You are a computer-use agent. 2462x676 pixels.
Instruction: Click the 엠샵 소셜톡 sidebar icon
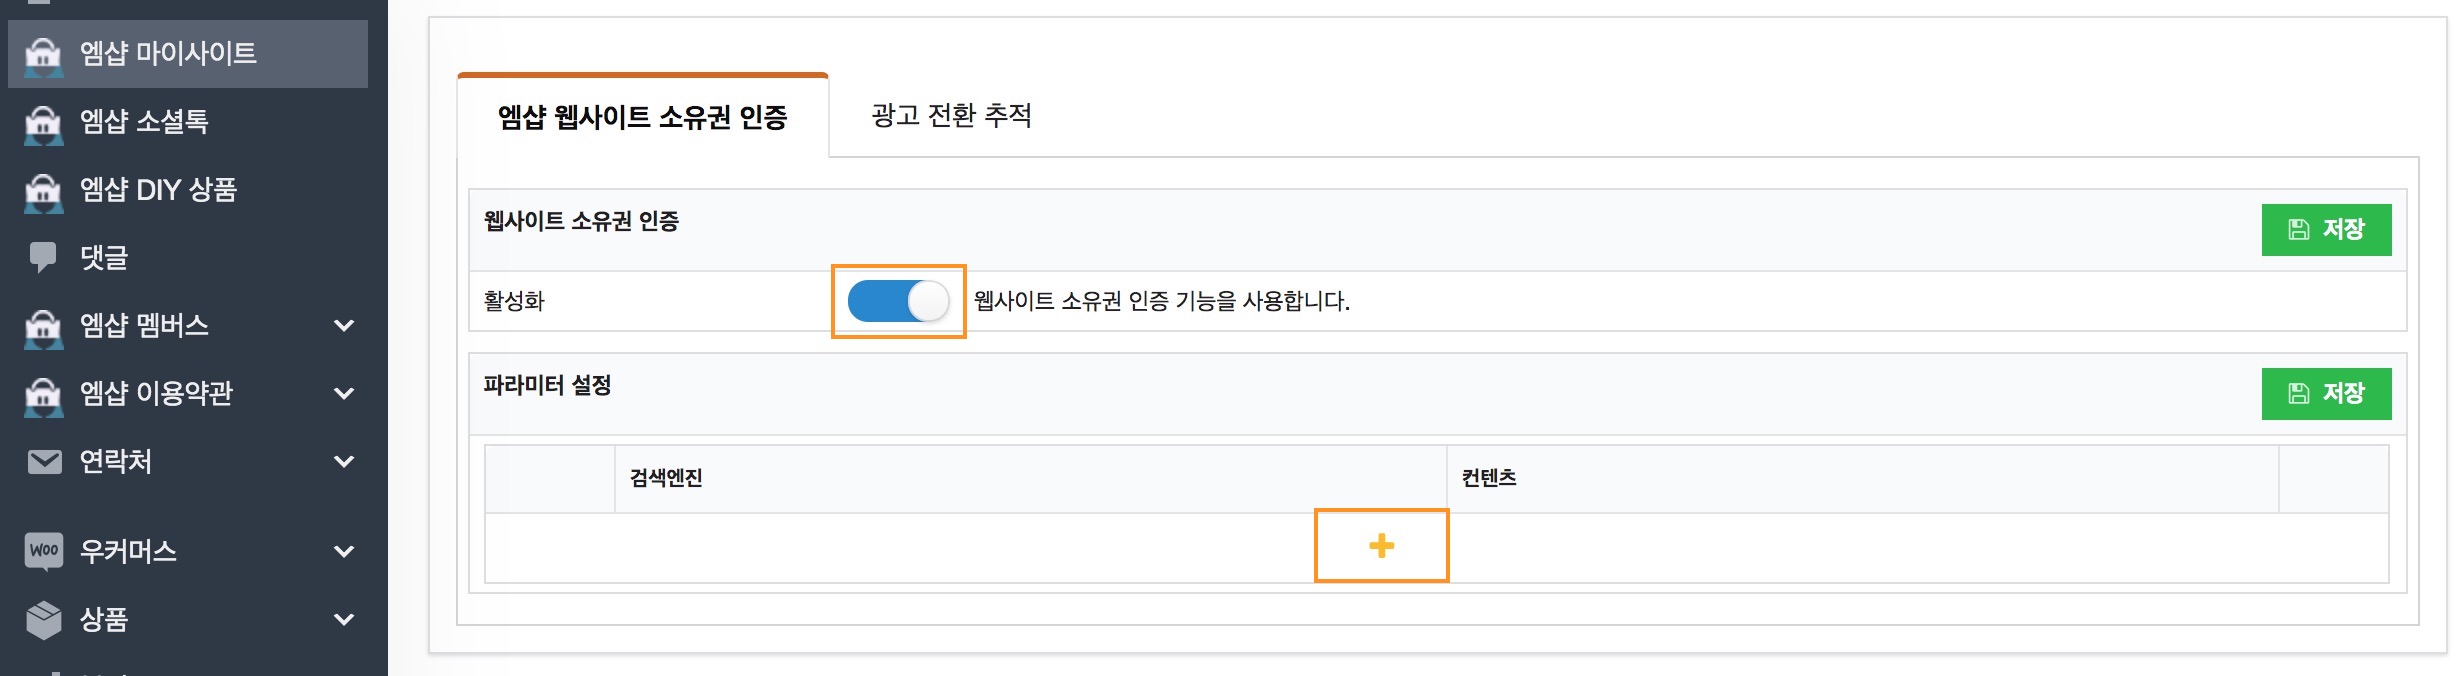click(x=43, y=122)
